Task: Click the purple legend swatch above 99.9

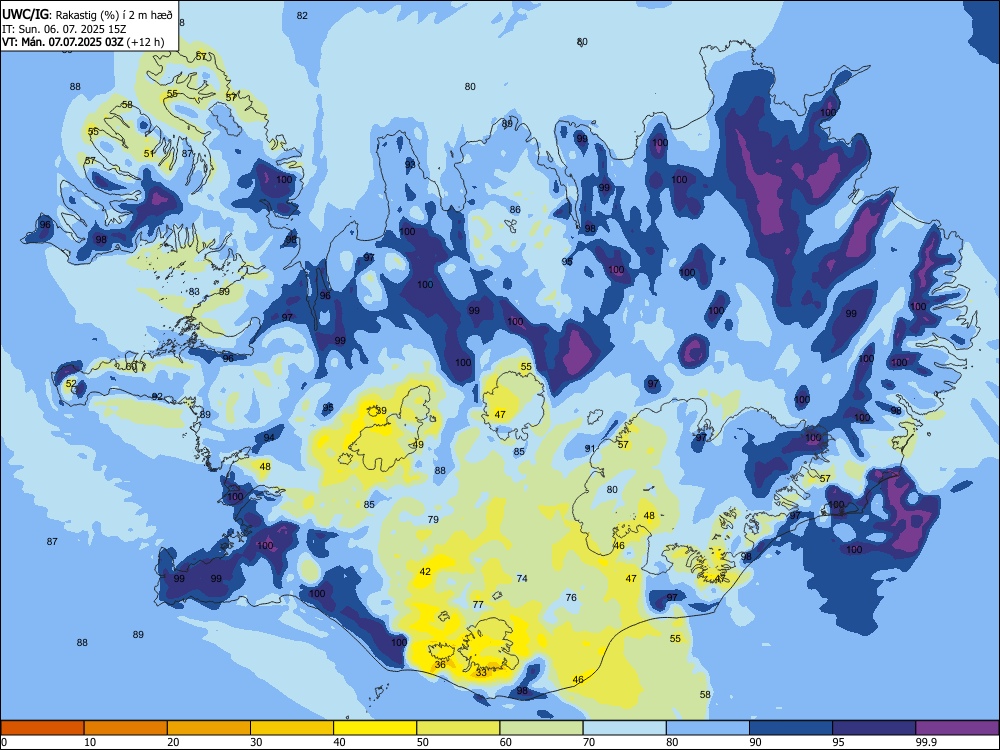Action: [x=957, y=728]
